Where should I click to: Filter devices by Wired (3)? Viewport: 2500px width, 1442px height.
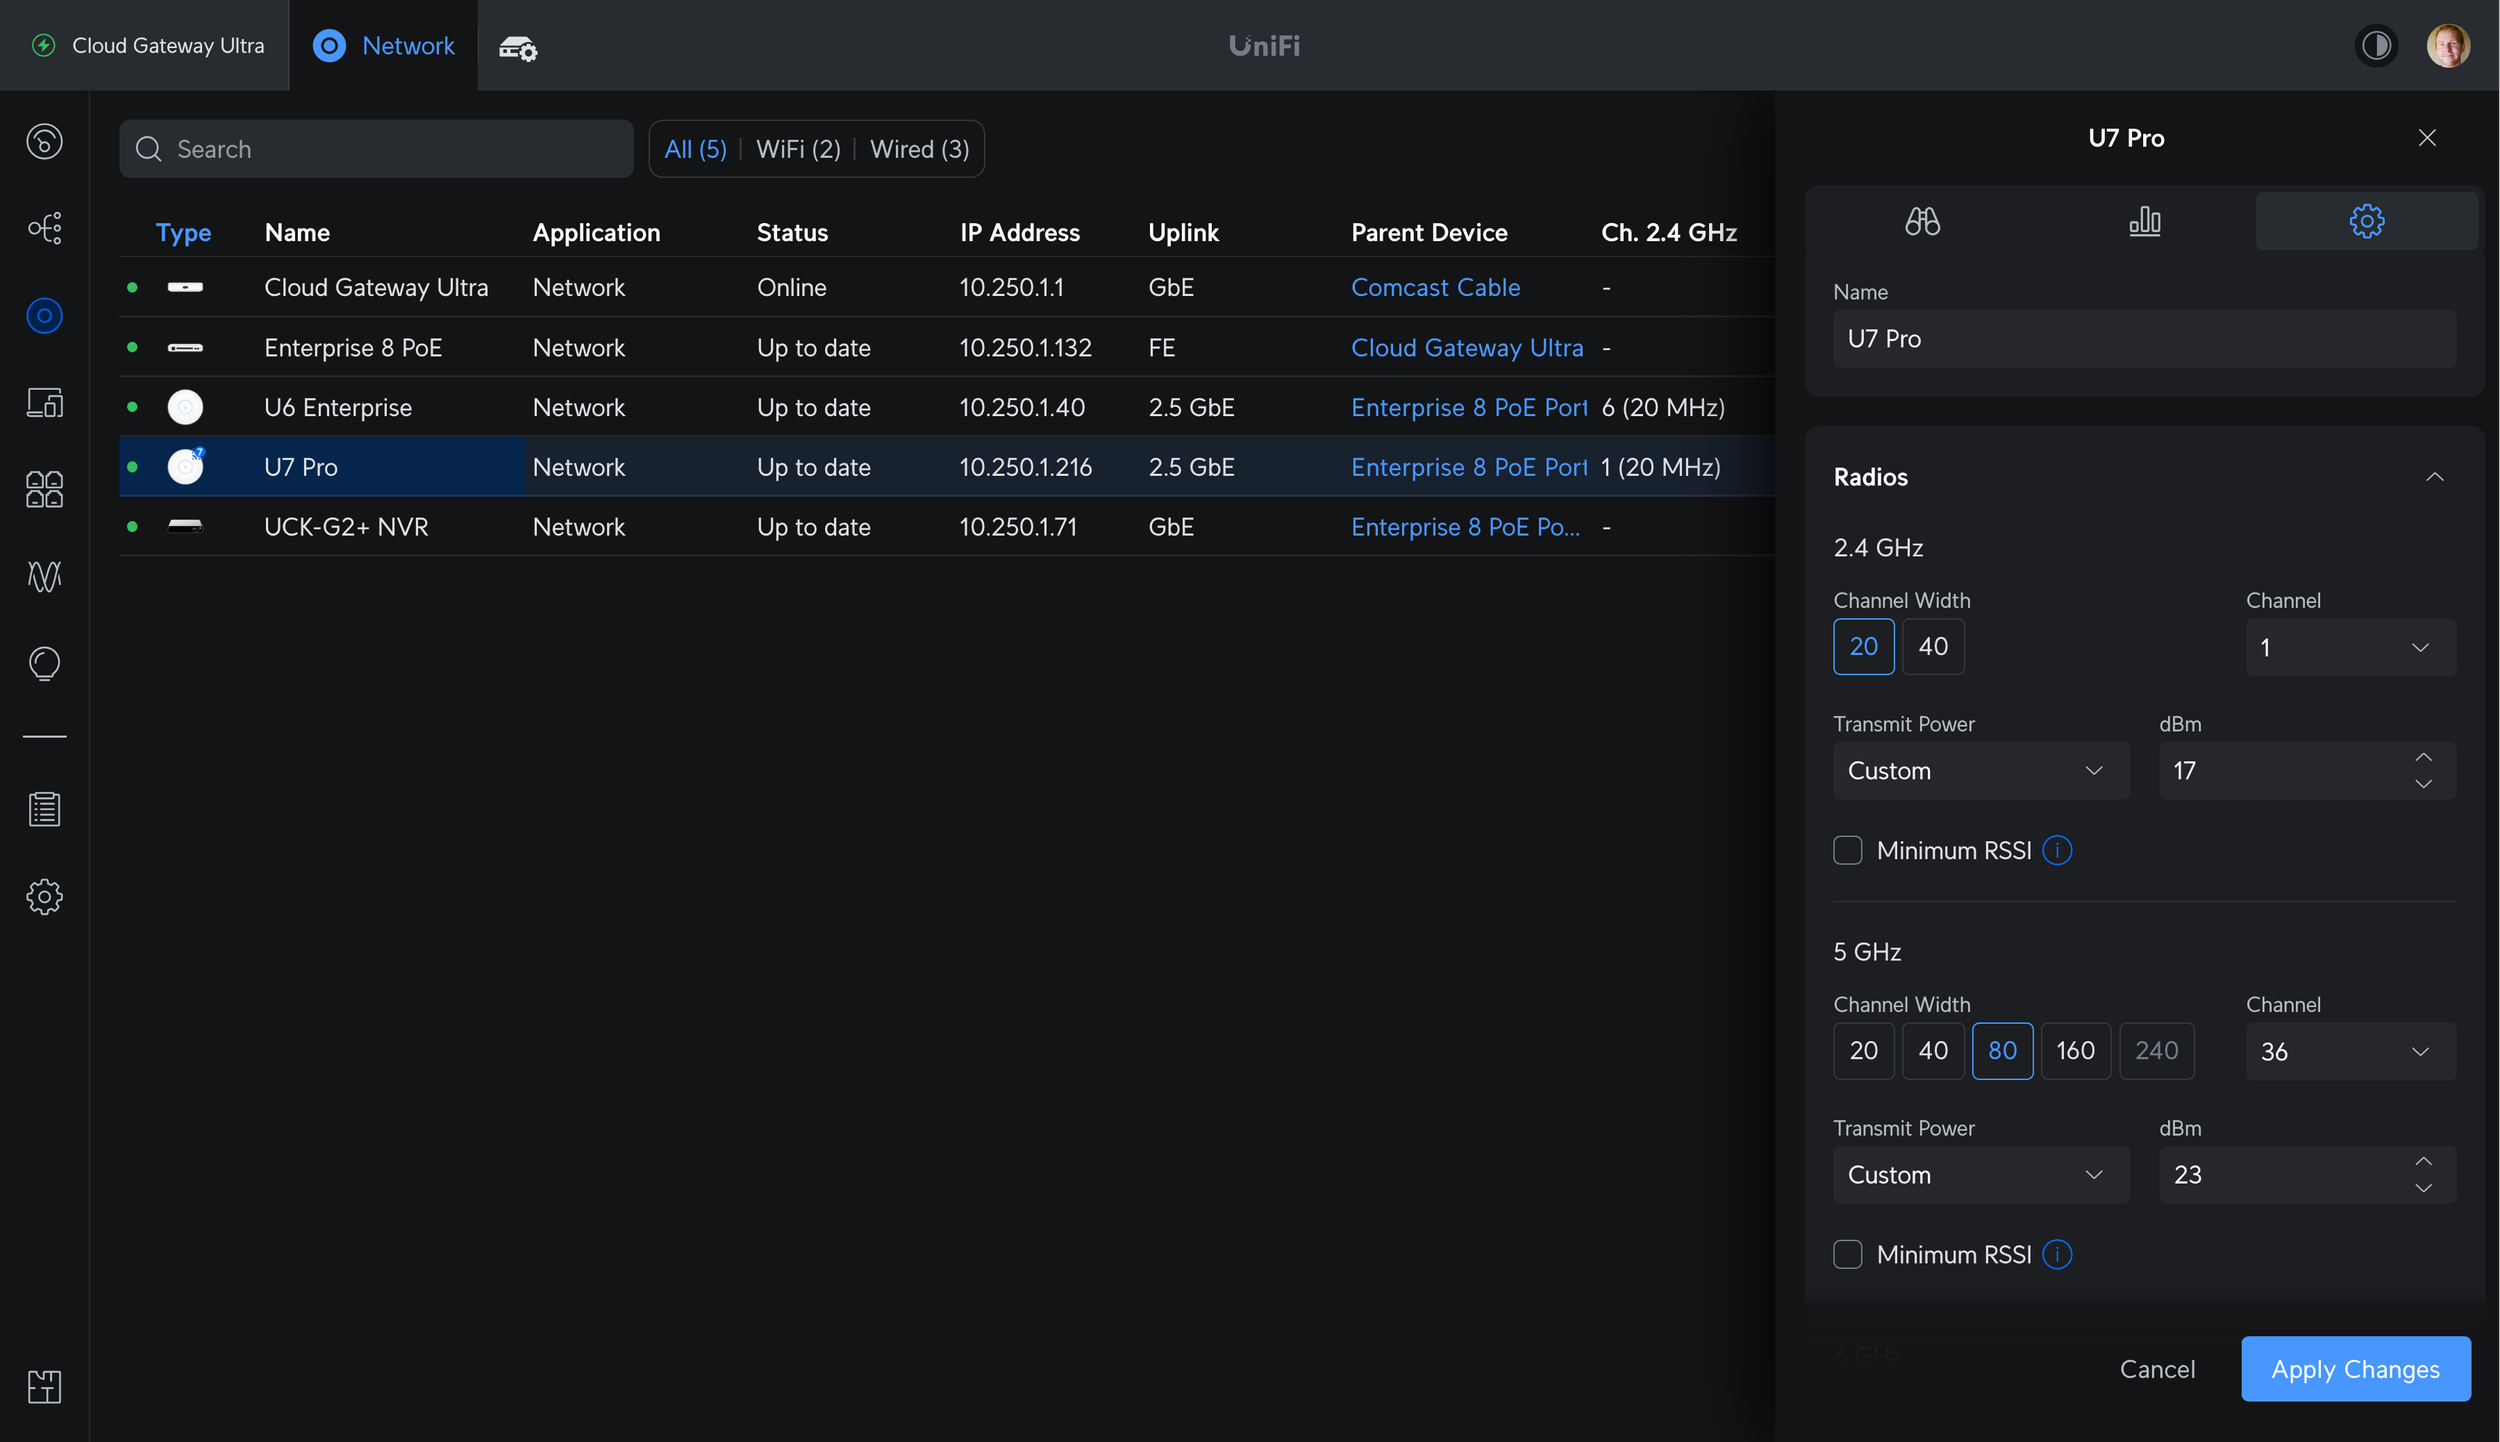coord(919,149)
